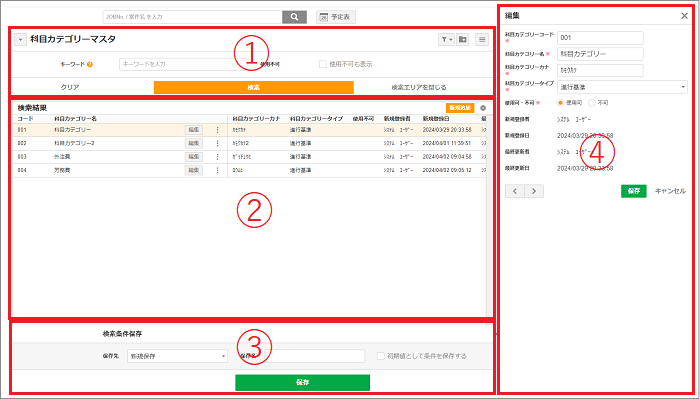The width and height of the screenshot is (700, 399).
Task: Click the orange help icon beside キーワード
Action: pos(90,64)
